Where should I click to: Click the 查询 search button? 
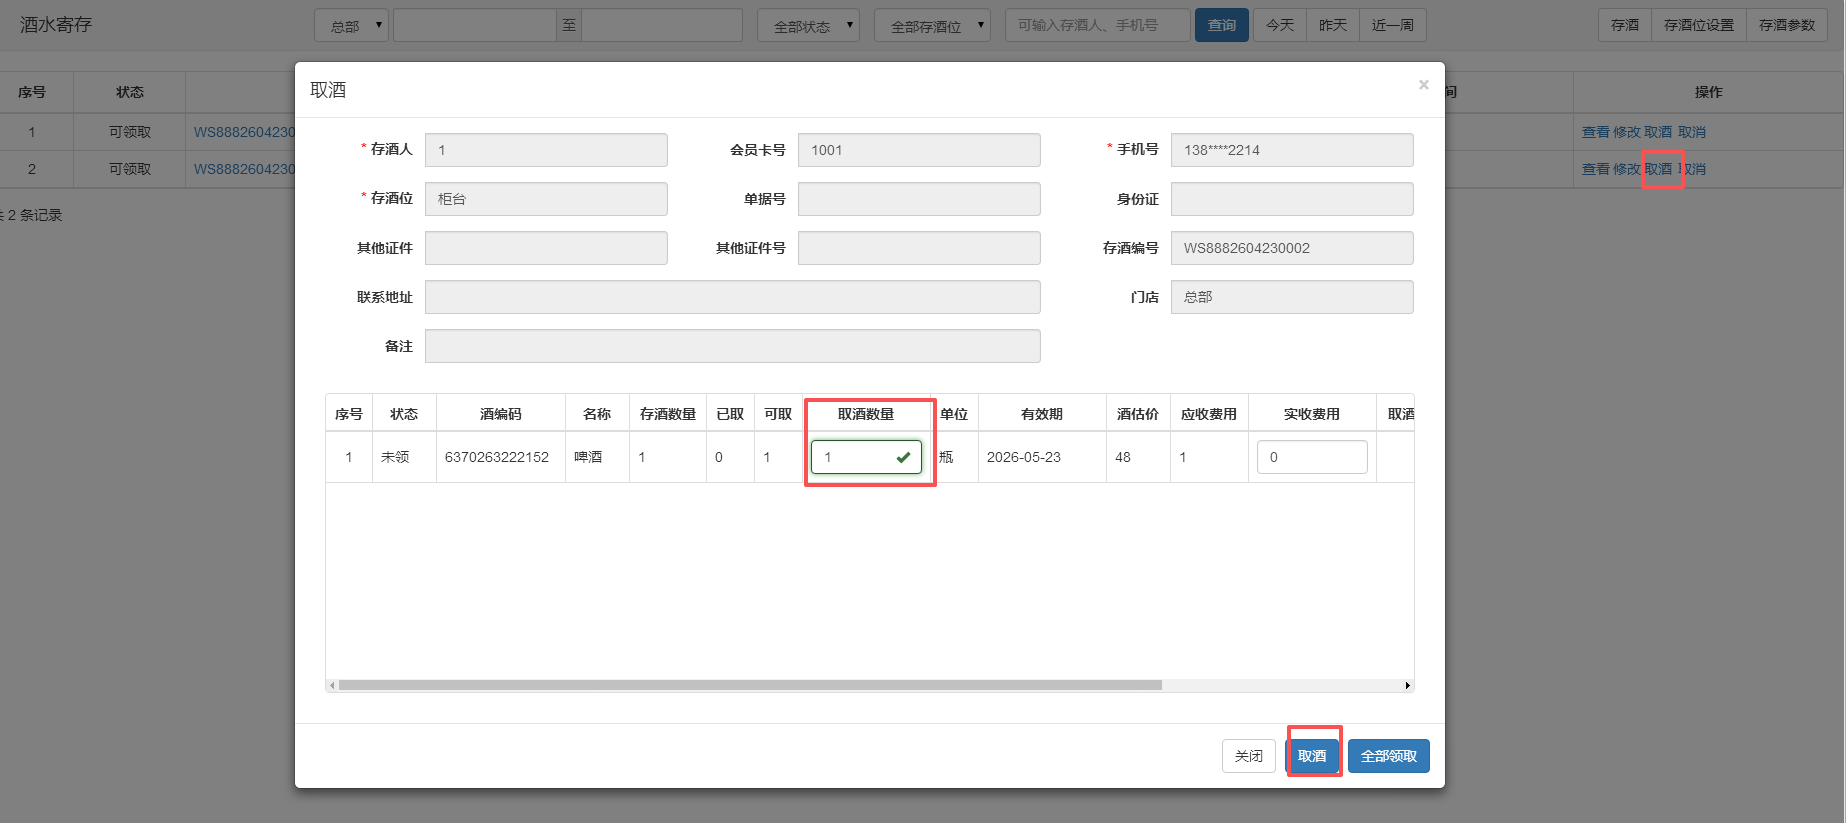pos(1222,25)
